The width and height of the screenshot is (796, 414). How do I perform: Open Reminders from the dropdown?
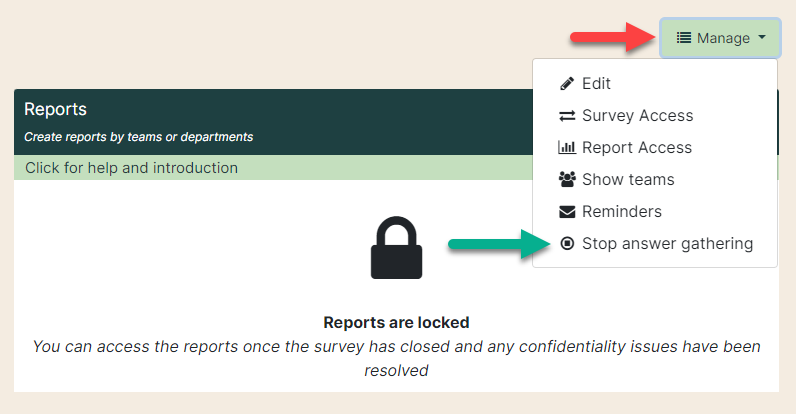coord(655,212)
